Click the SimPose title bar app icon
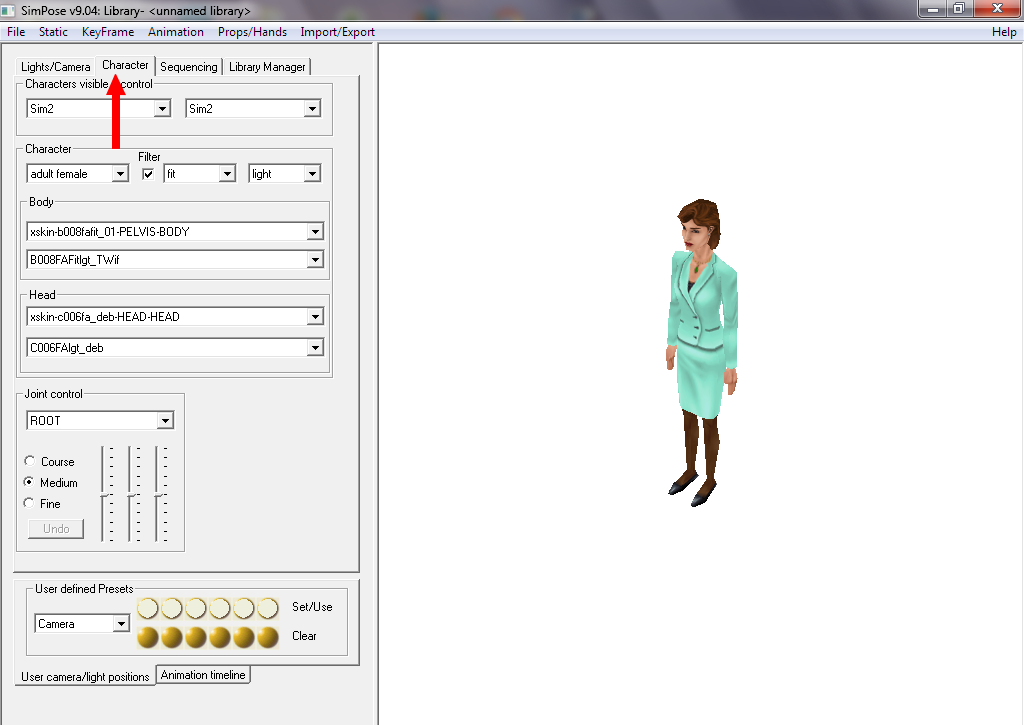 (x=11, y=11)
